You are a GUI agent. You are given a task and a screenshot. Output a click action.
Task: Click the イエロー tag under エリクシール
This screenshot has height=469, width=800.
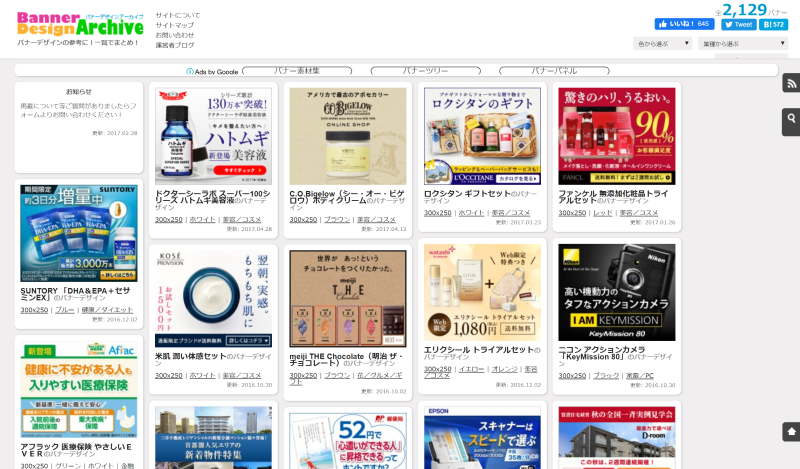(x=471, y=369)
